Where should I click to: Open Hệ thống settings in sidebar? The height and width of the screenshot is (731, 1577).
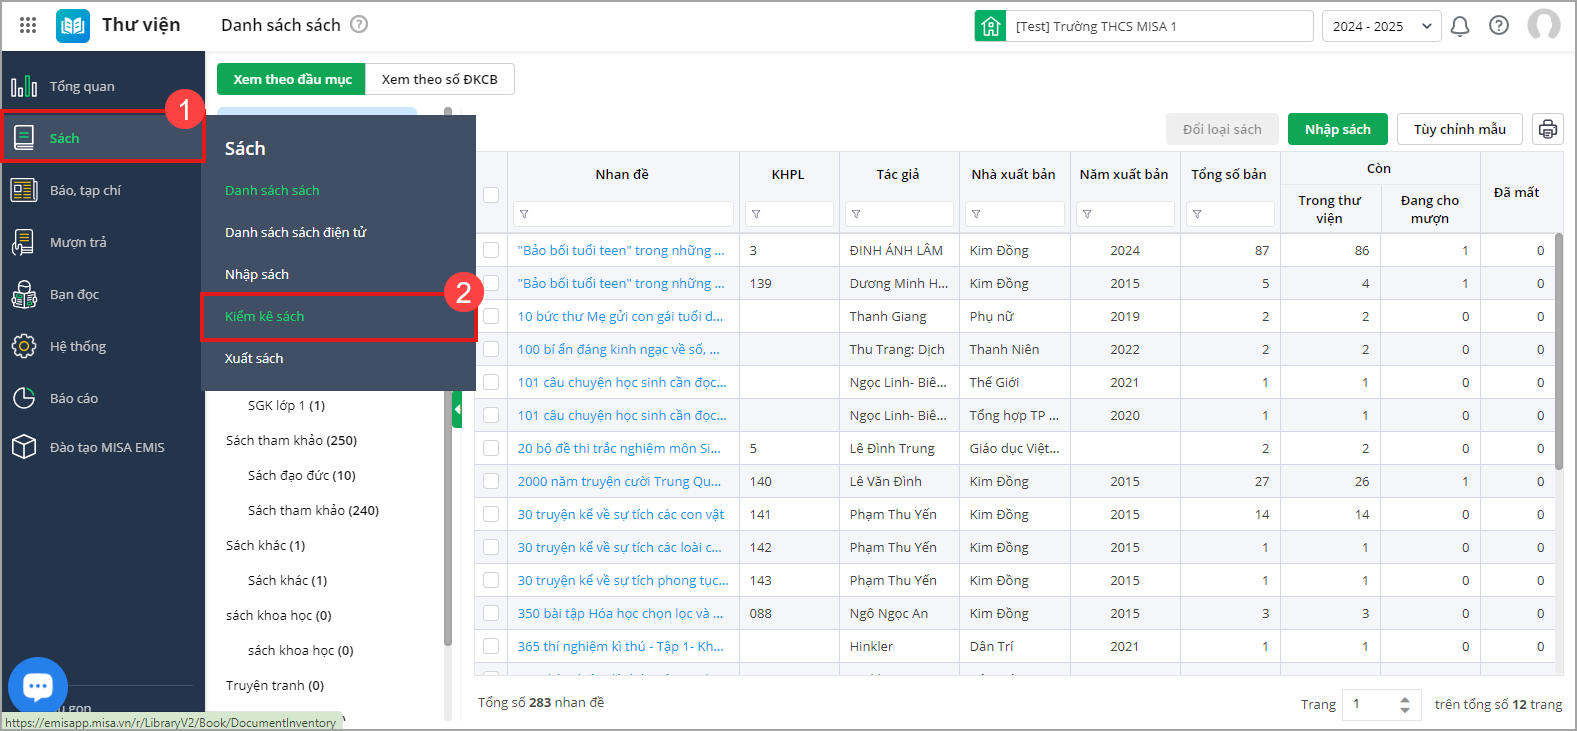point(103,346)
